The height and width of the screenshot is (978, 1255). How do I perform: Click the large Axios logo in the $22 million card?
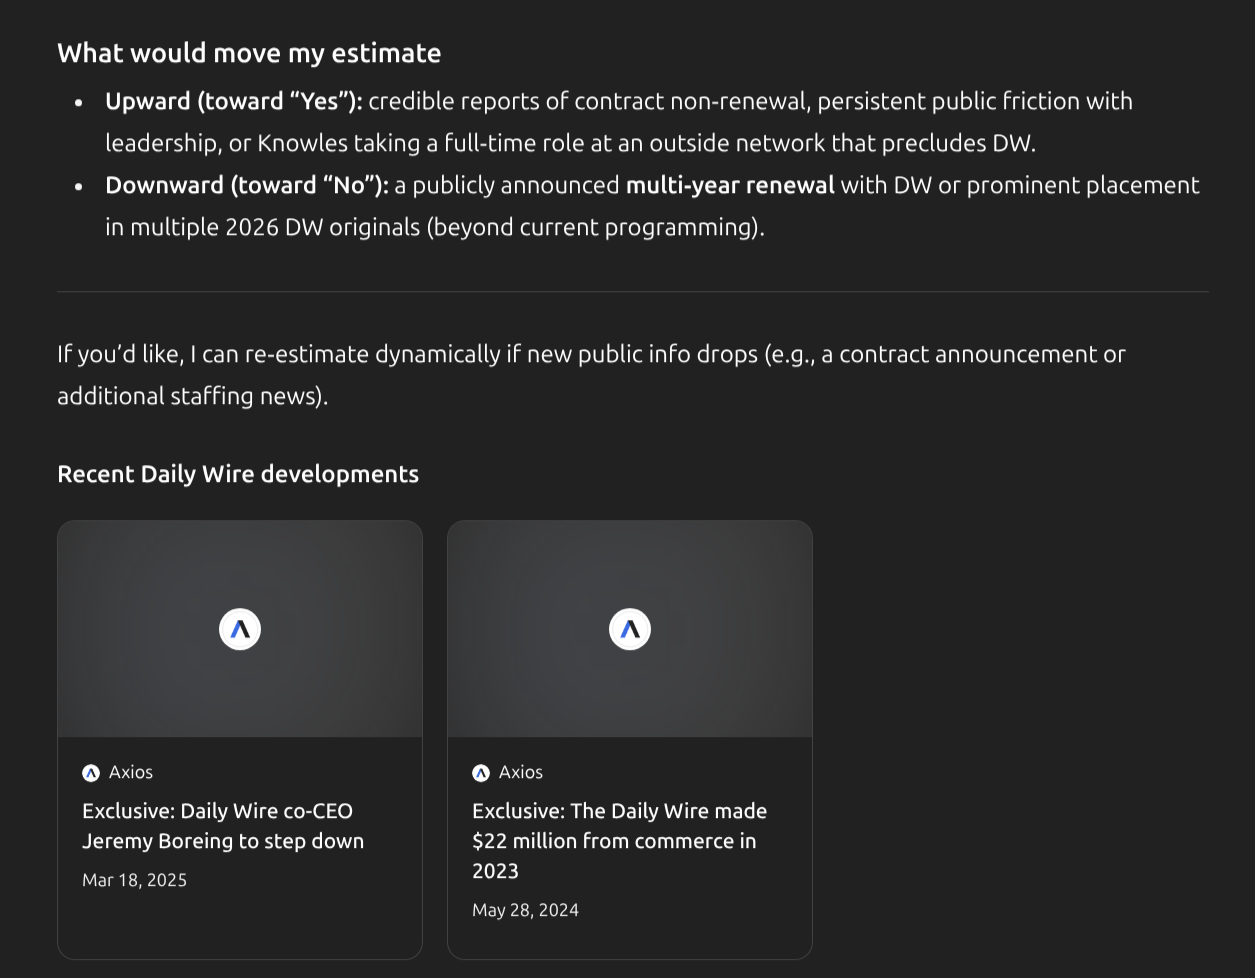tap(630, 629)
